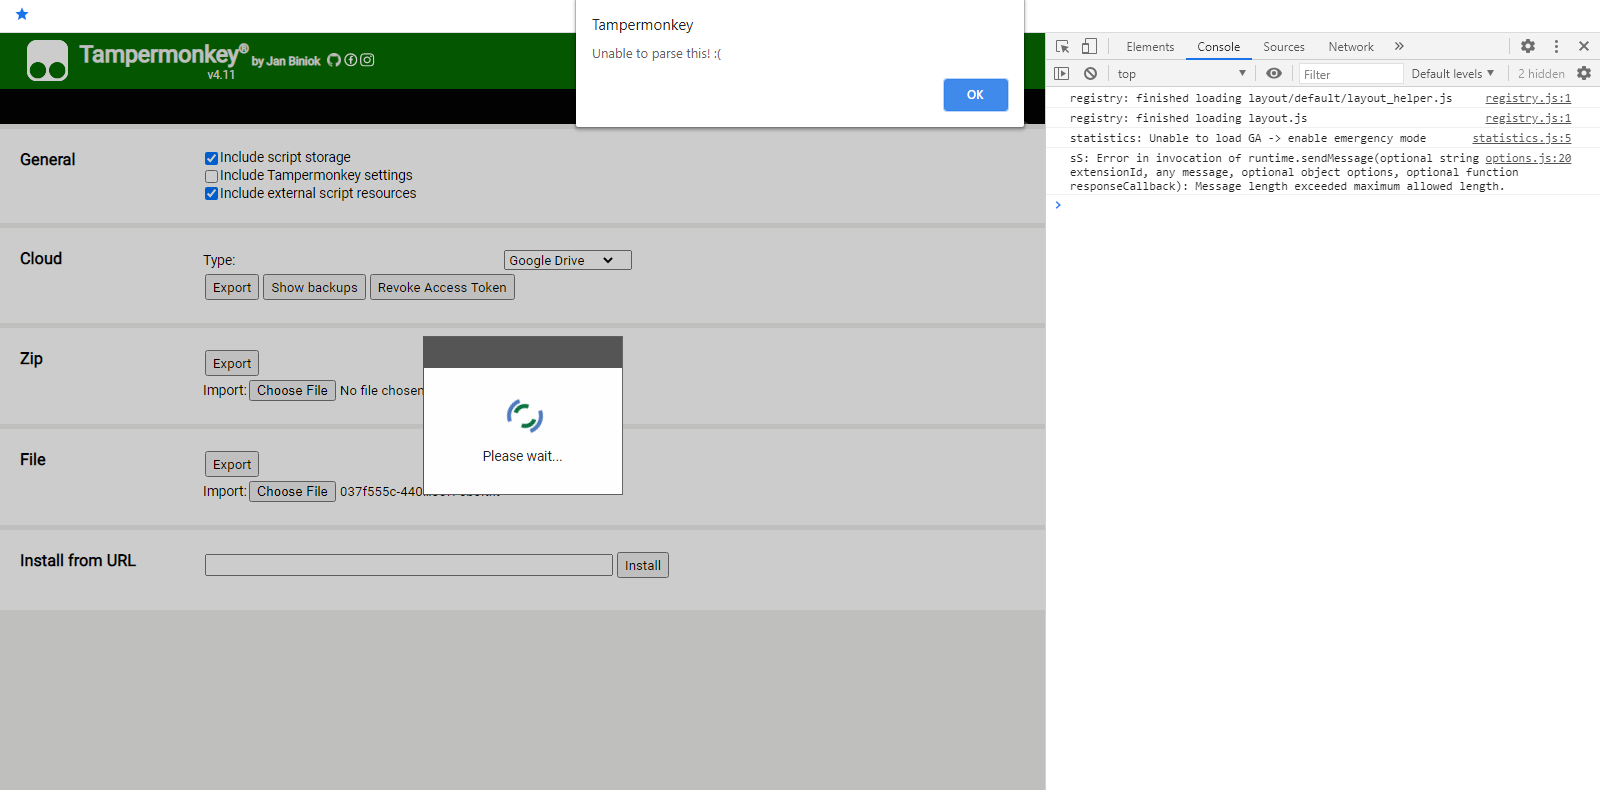Click Choose File in the Zip section
This screenshot has width=1600, height=790.
292,390
